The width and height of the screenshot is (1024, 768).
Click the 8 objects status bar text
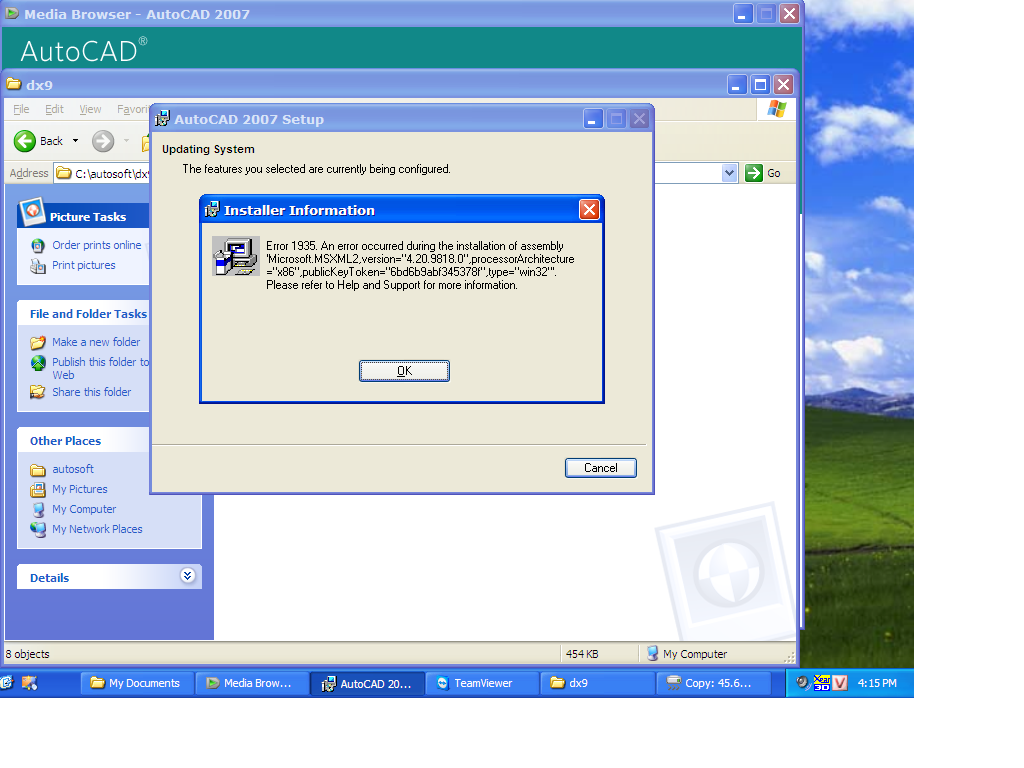click(x=27, y=654)
